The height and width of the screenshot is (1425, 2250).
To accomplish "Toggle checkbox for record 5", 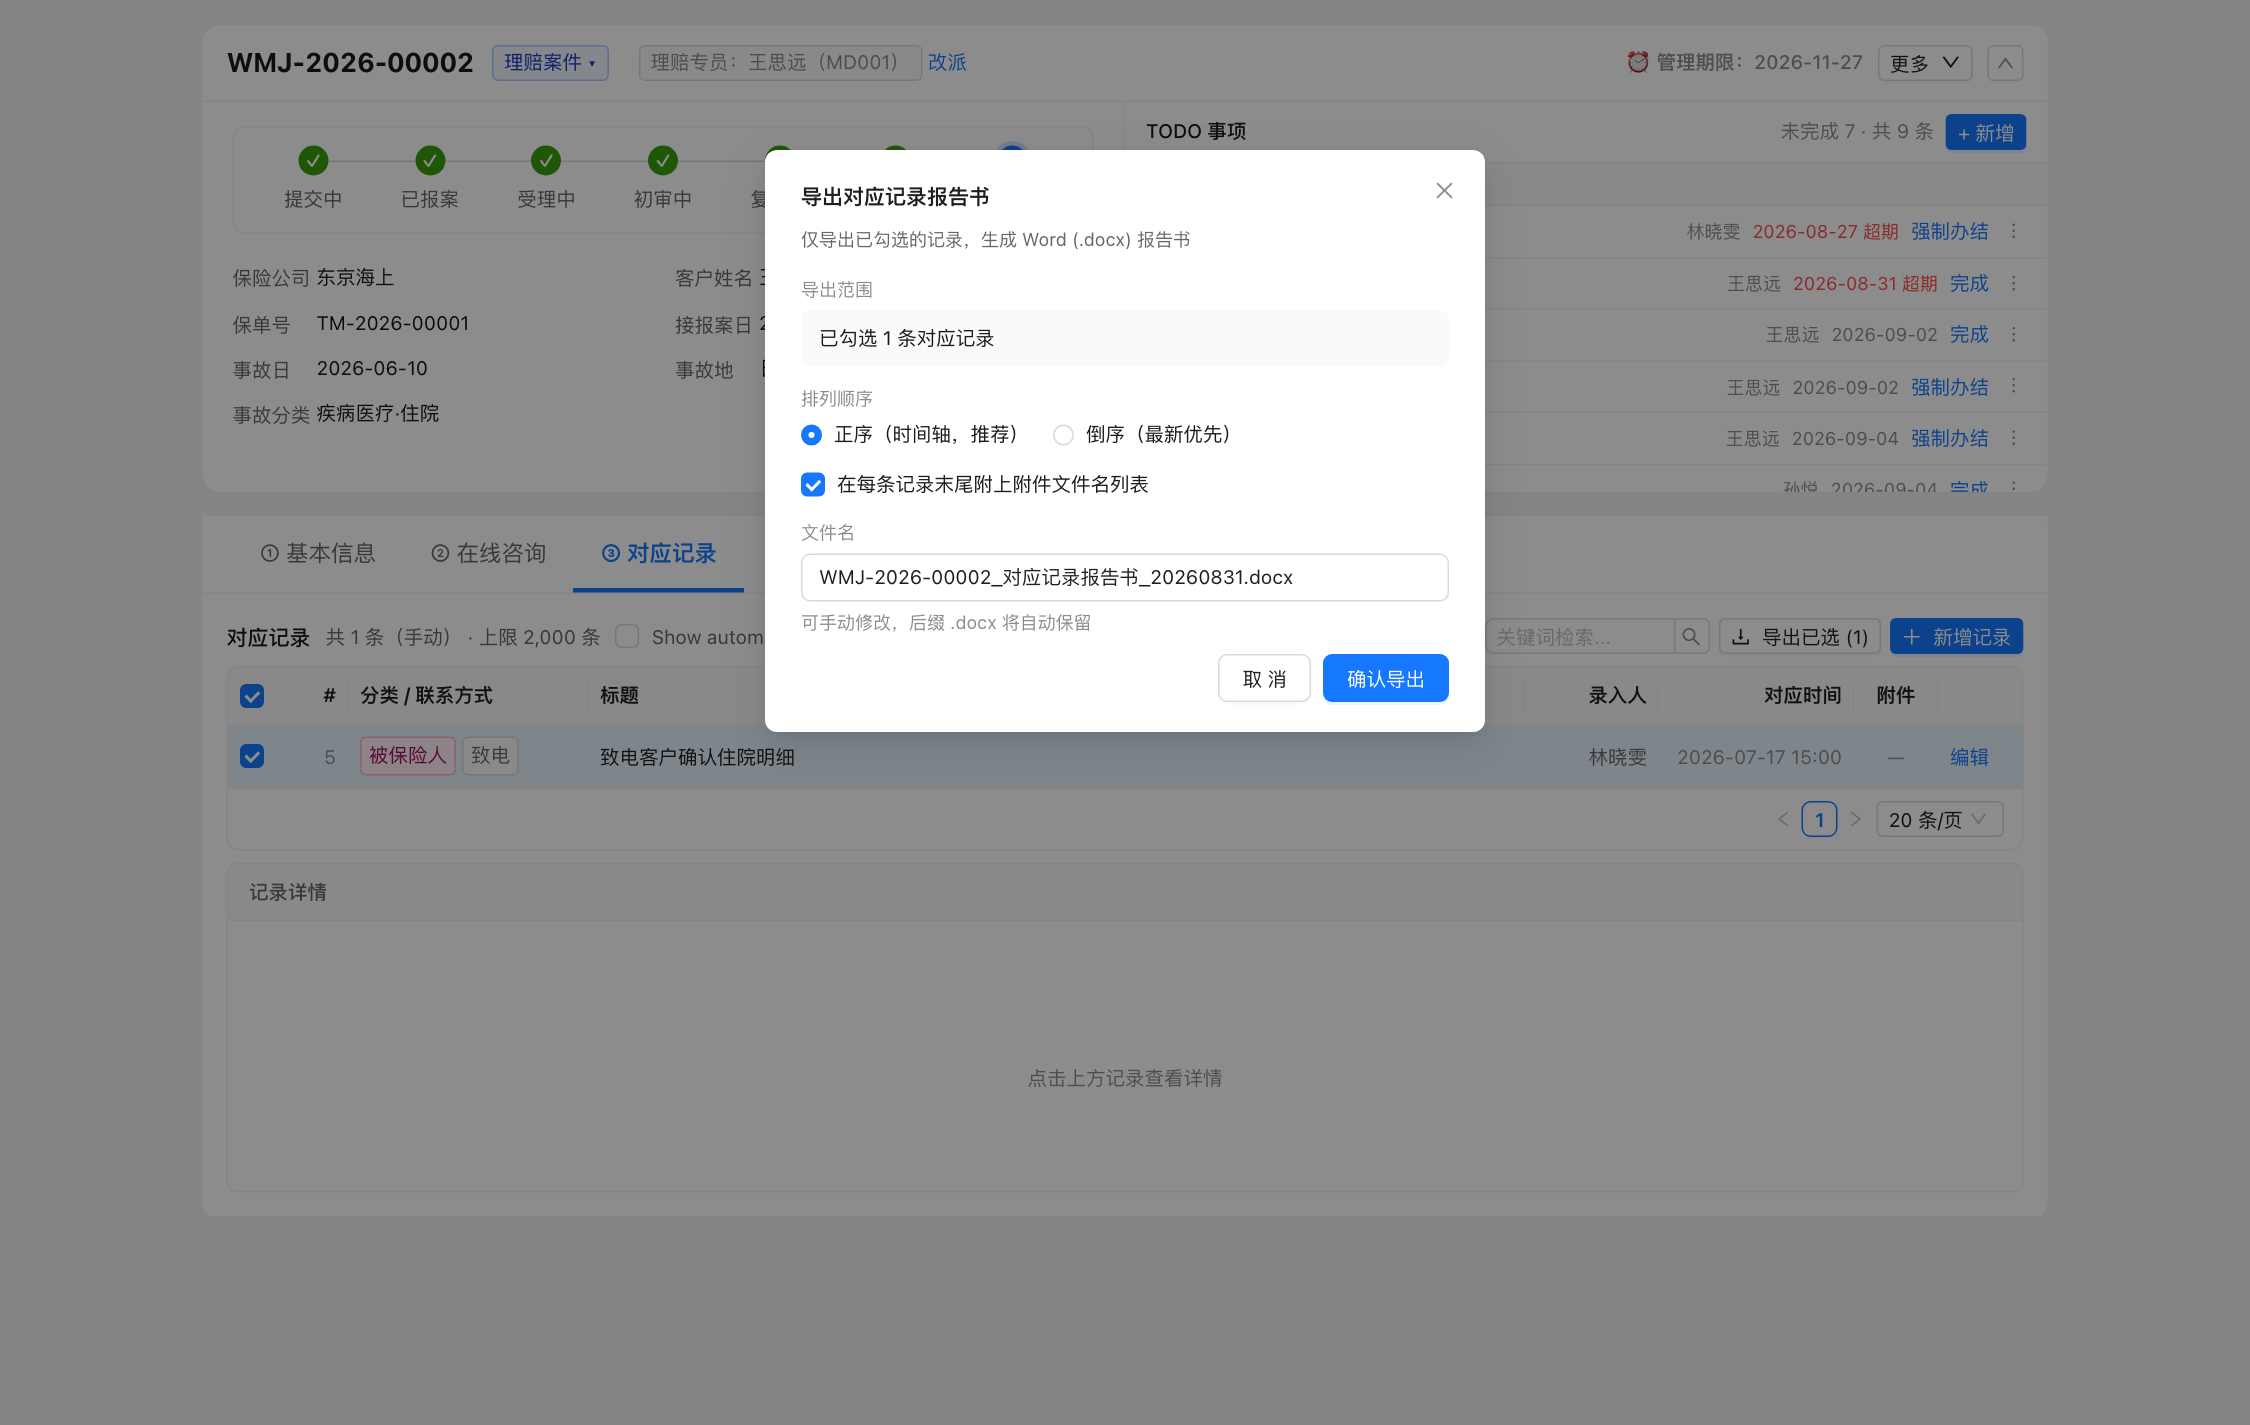I will [252, 757].
